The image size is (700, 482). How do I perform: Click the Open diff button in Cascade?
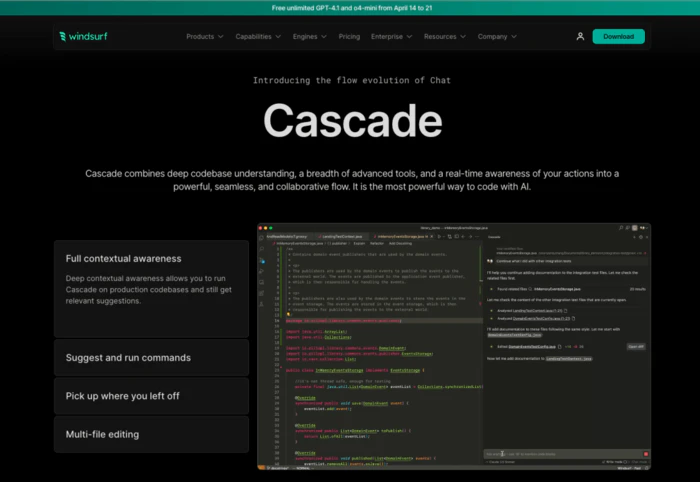coord(636,346)
